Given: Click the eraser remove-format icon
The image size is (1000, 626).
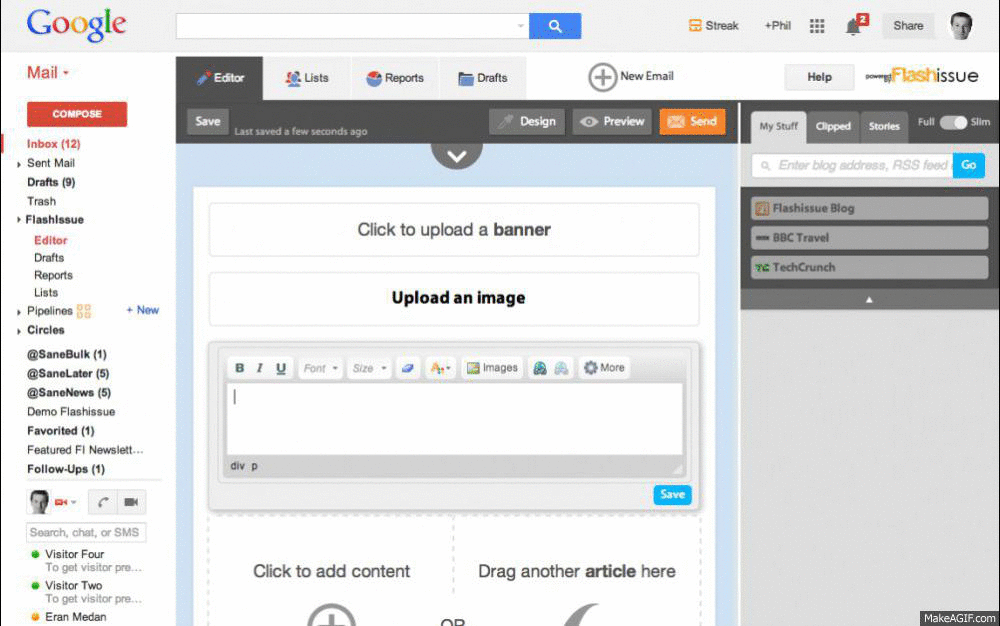Looking at the screenshot, I should [406, 368].
